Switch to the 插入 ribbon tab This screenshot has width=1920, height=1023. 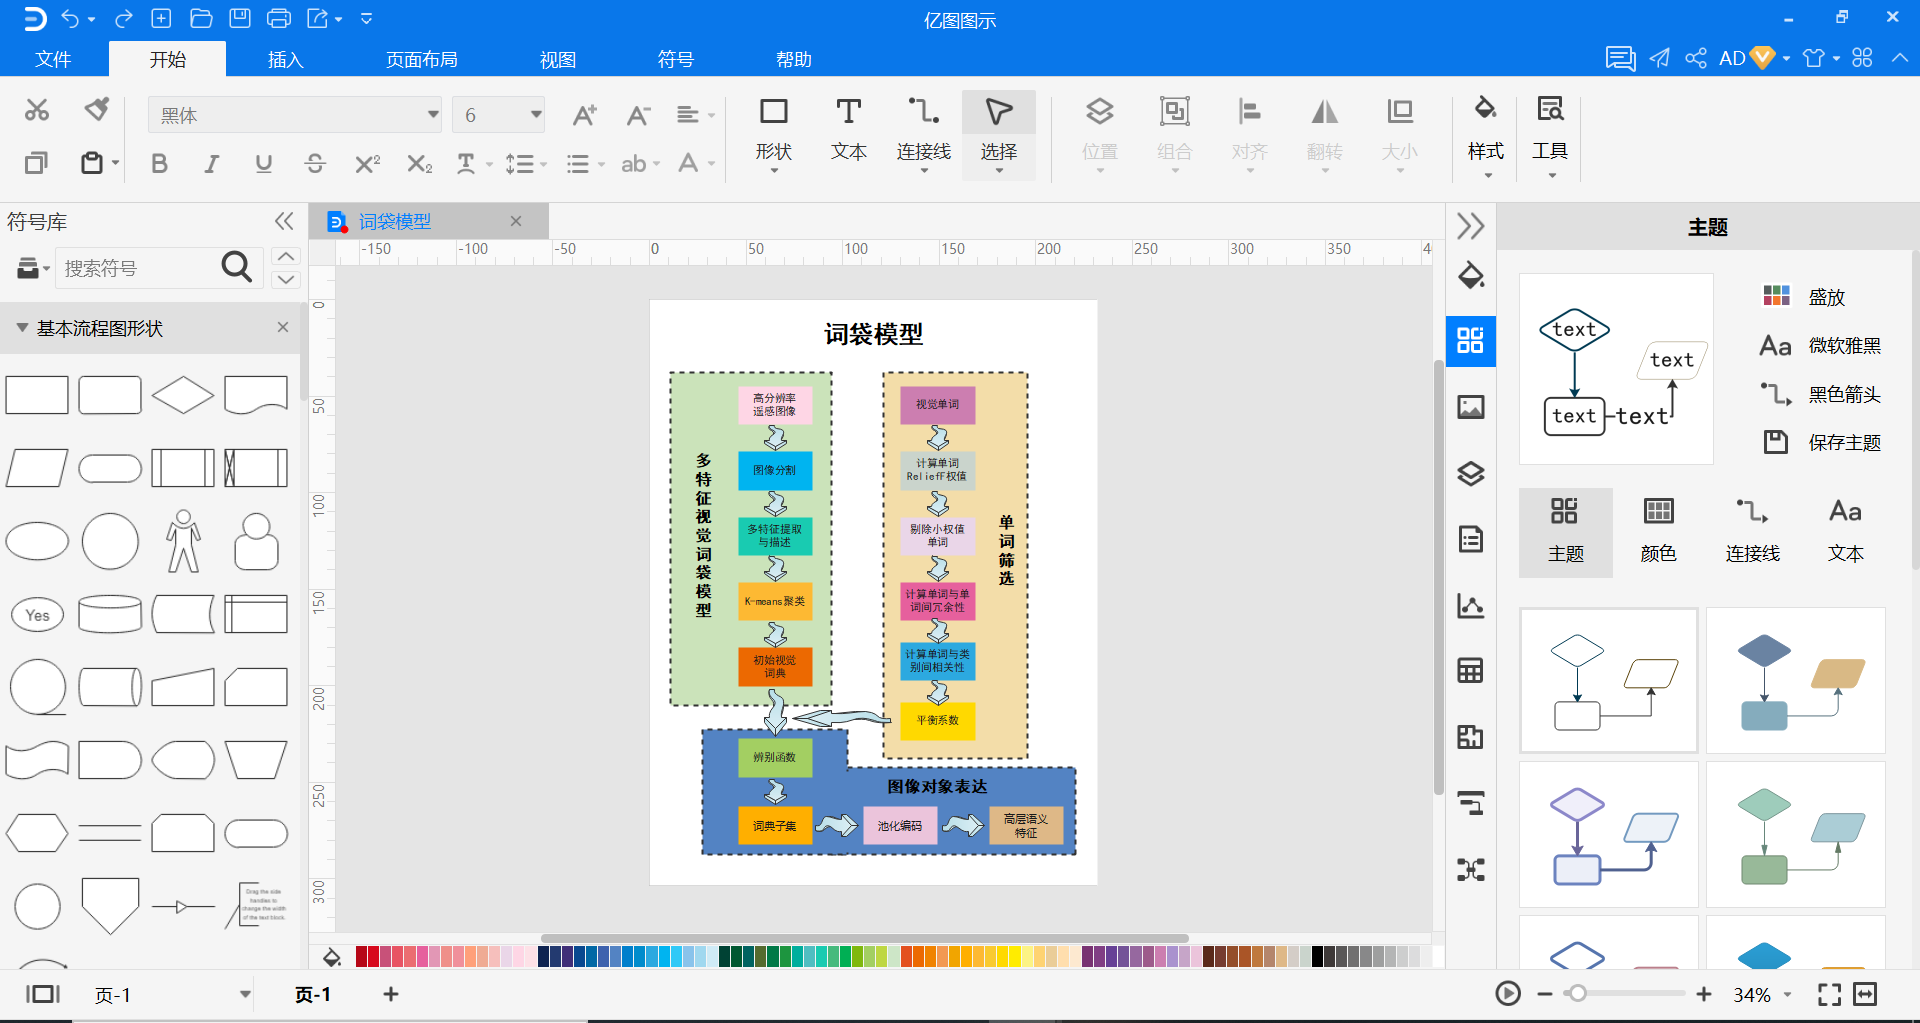pyautogui.click(x=285, y=59)
